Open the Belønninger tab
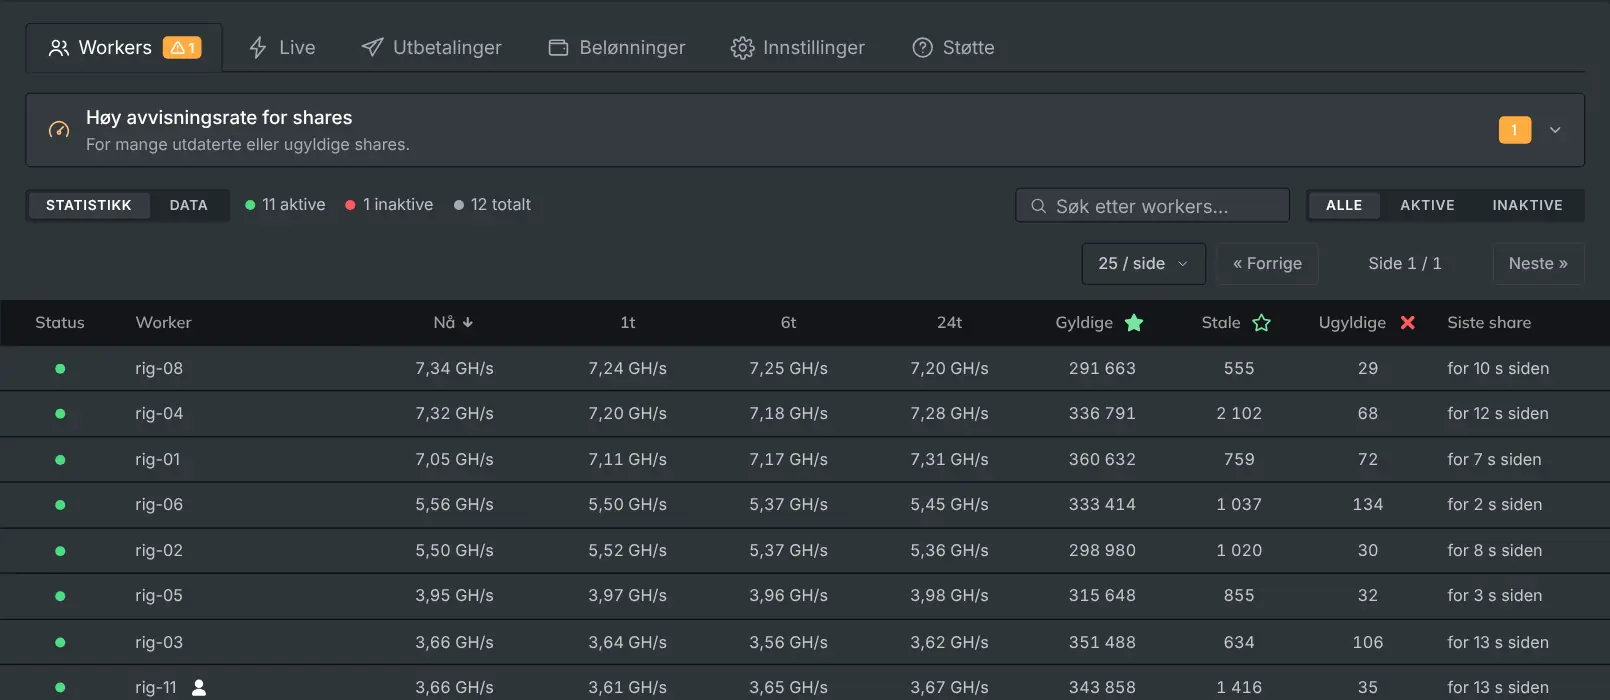Screen dimensions: 1610x700 (x=616, y=48)
